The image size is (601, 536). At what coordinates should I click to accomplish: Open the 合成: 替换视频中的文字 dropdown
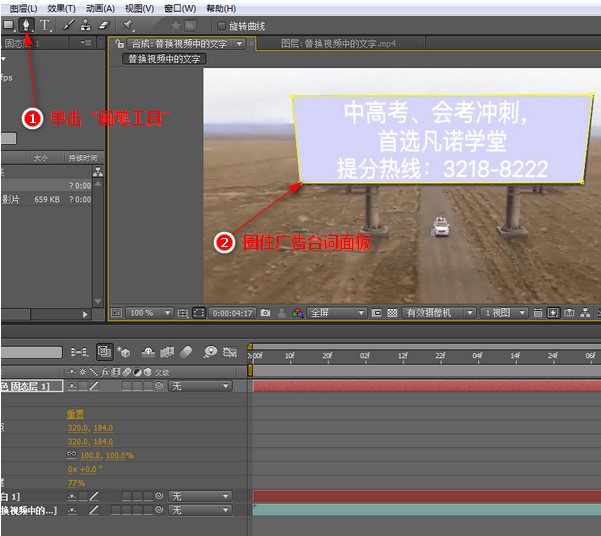click(240, 44)
